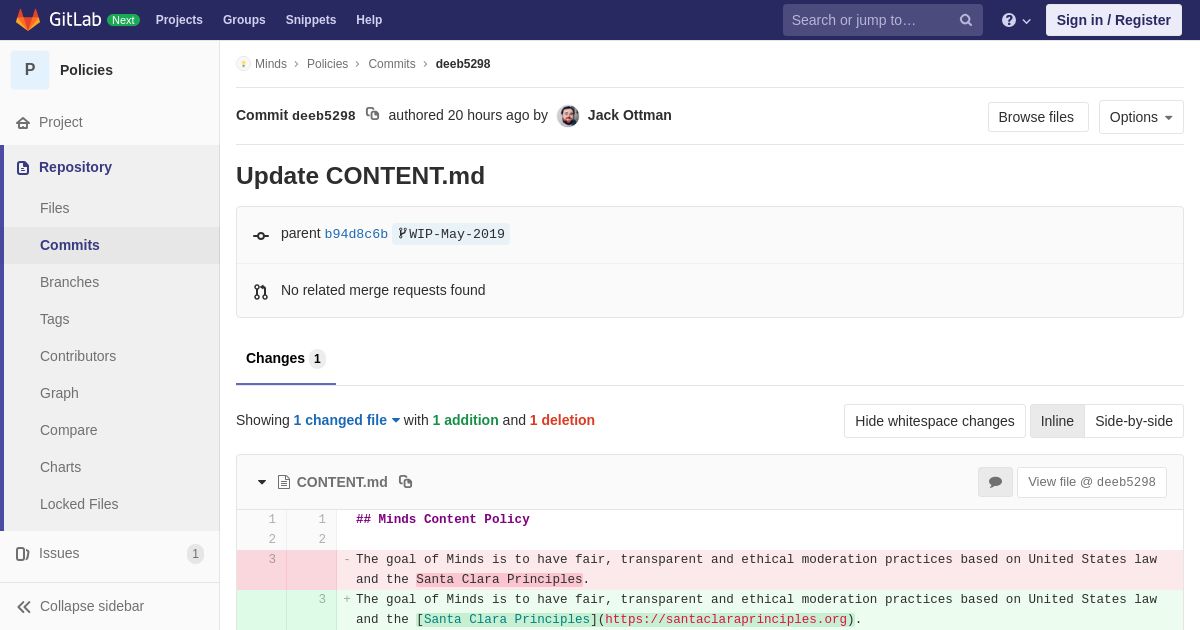Click the Browse files button
Viewport: 1200px width, 630px height.
[x=1038, y=117]
